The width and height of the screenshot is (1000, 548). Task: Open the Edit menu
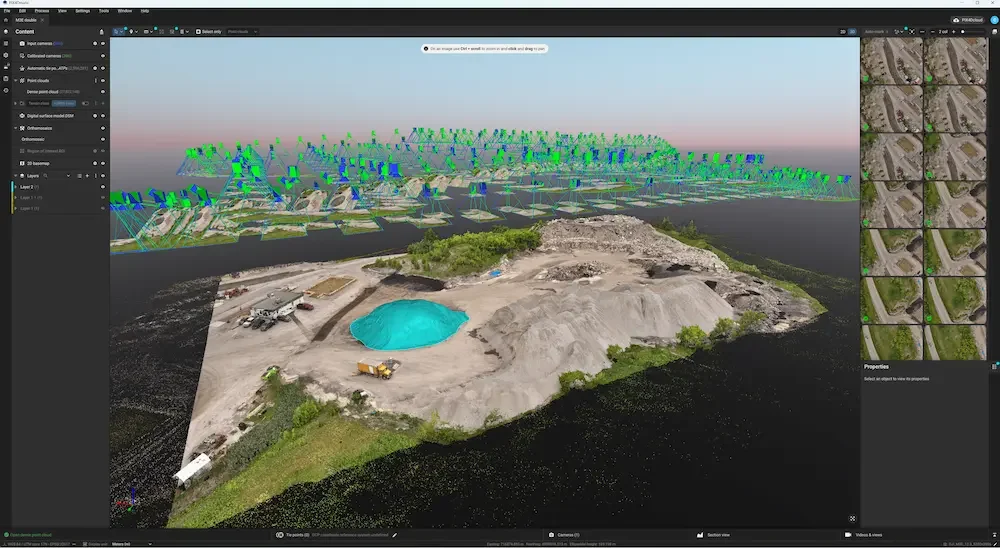(x=22, y=11)
